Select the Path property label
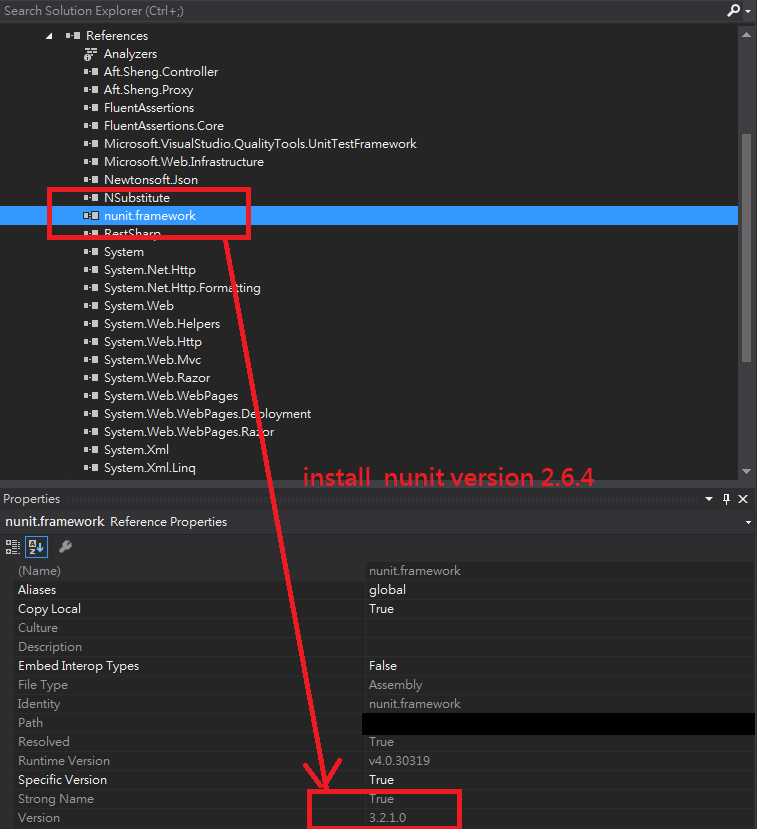 (x=30, y=723)
